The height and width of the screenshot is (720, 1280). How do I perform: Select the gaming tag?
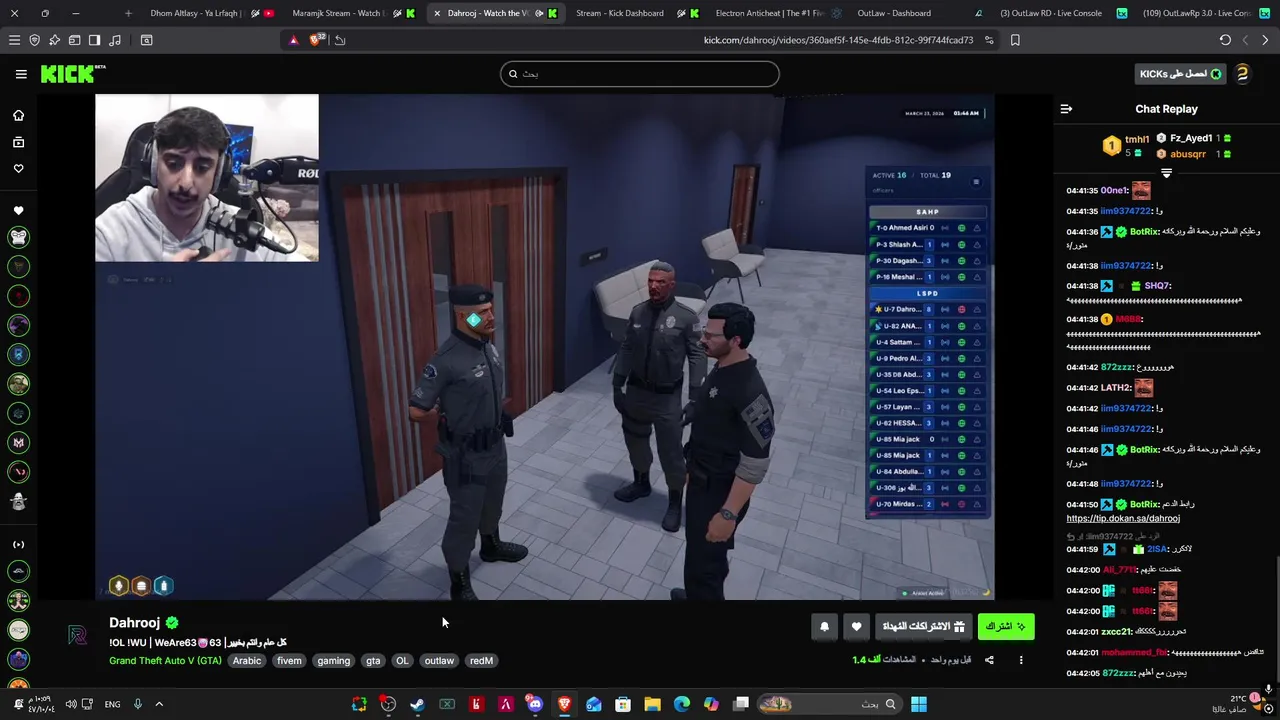point(333,661)
